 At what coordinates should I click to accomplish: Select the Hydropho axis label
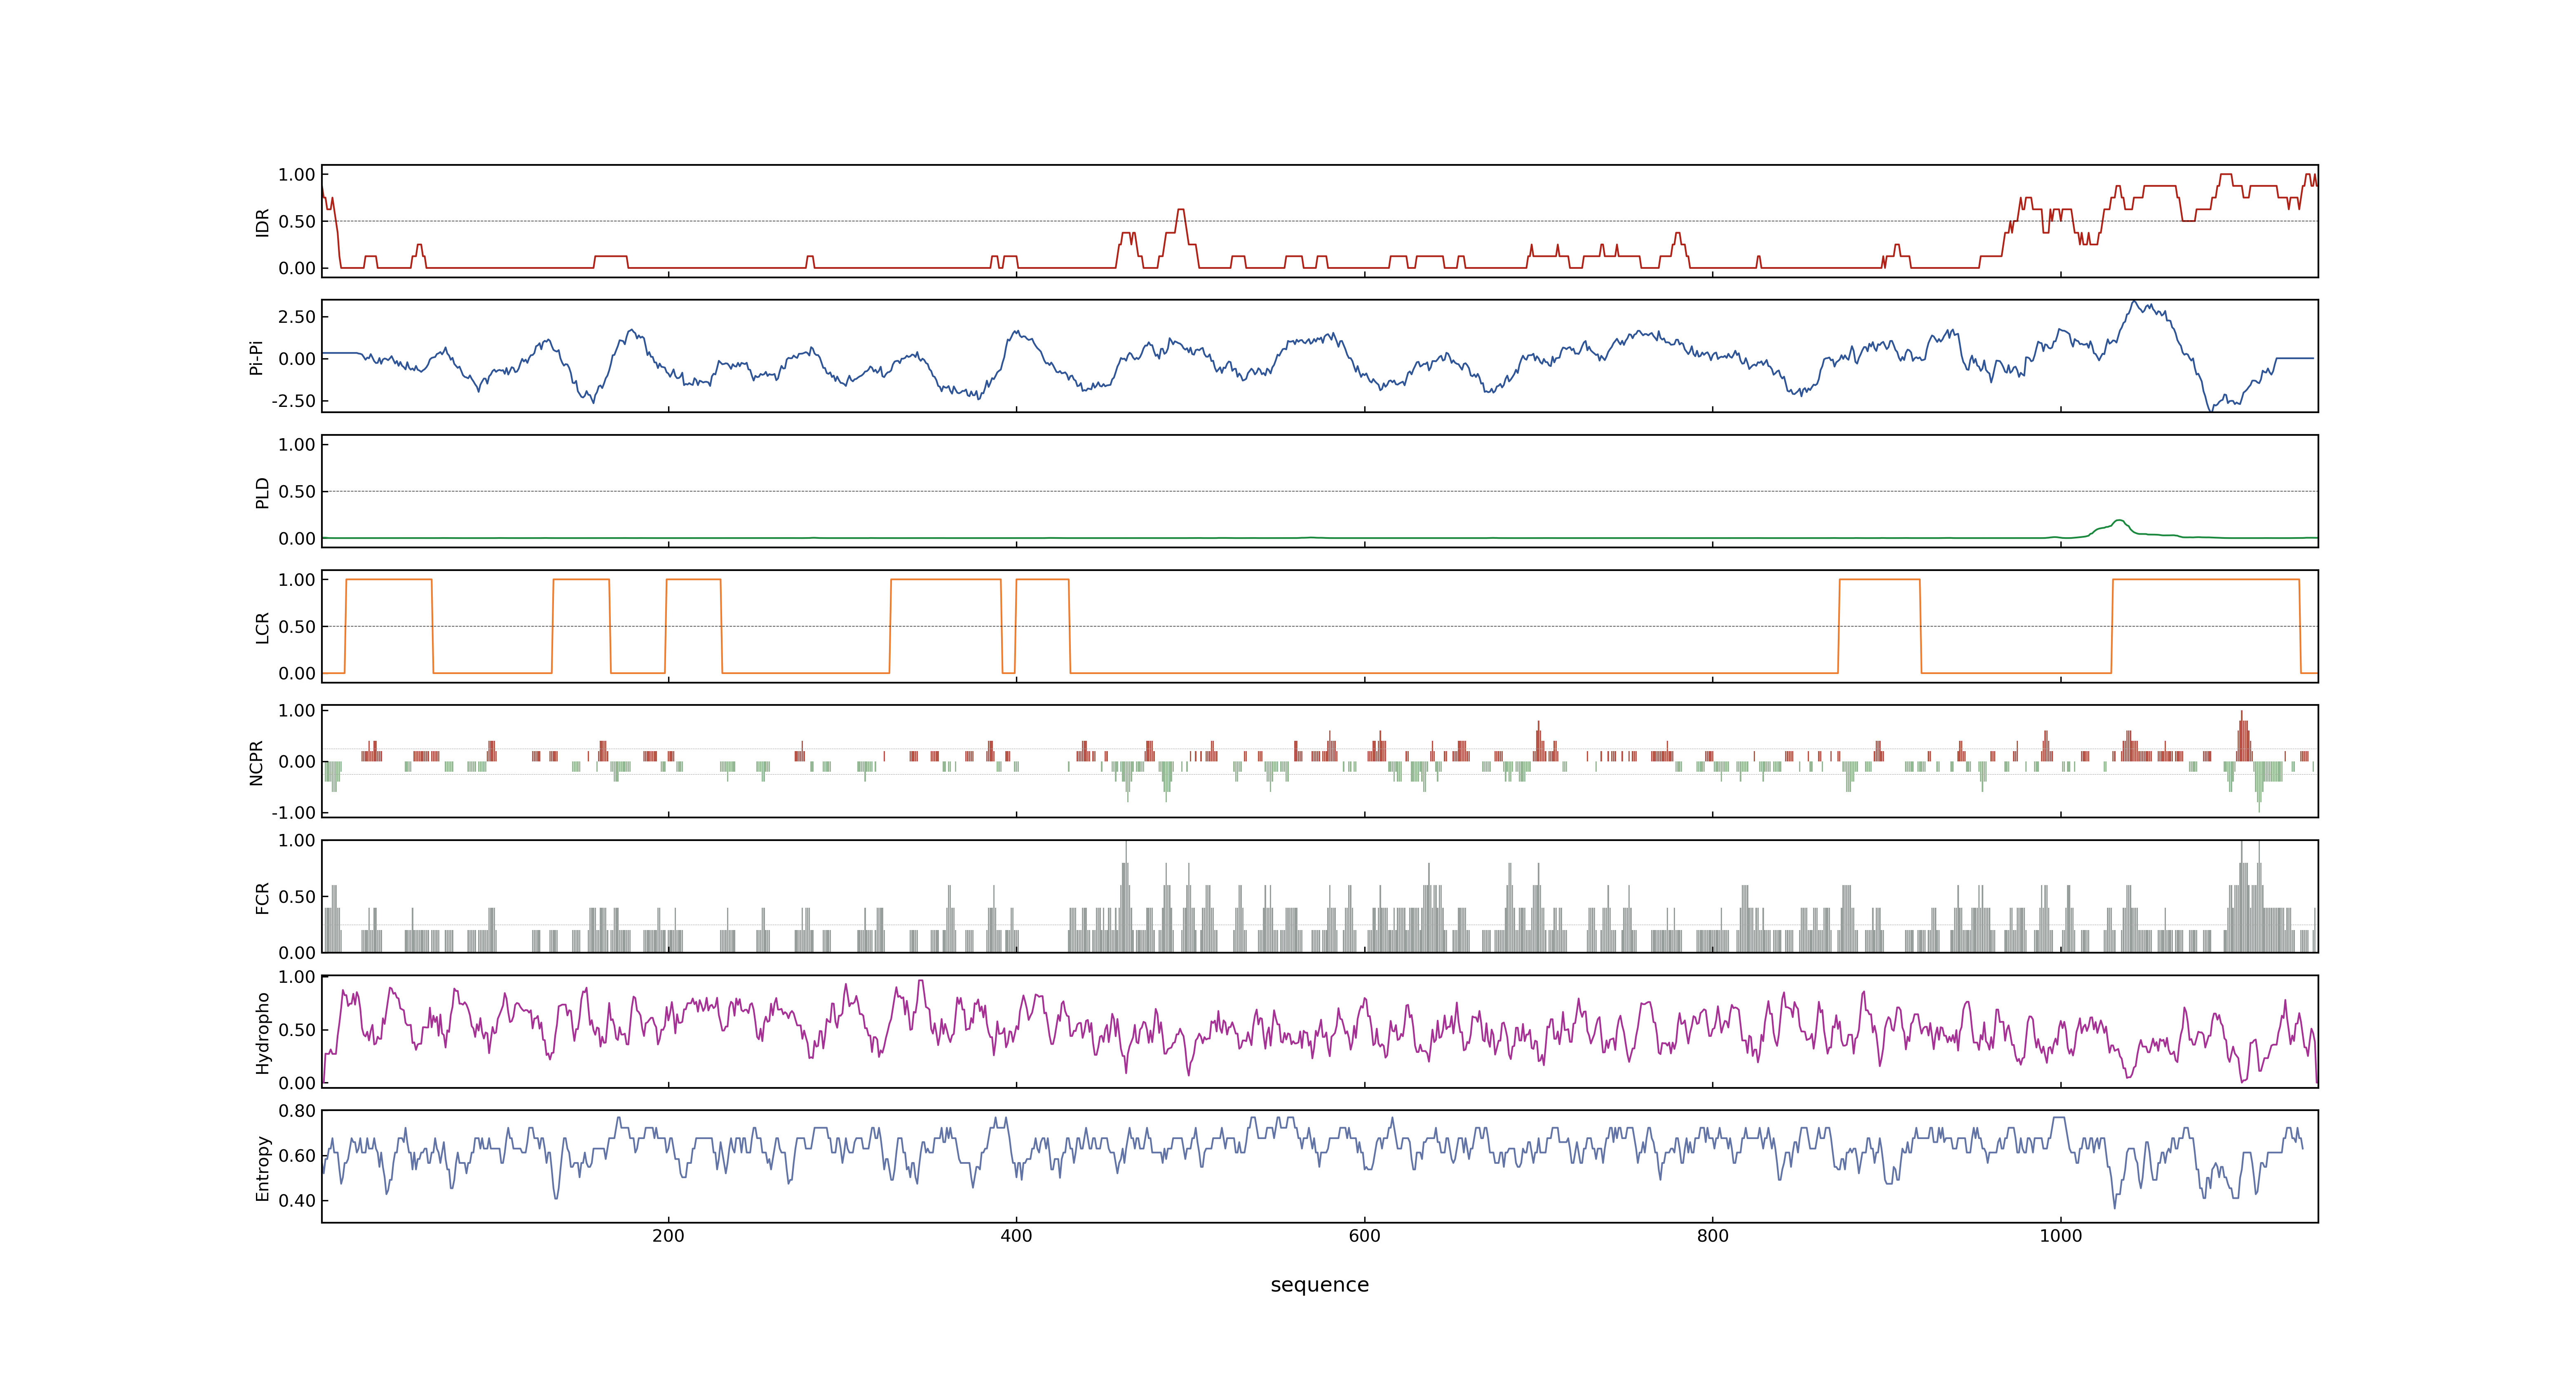(262, 1033)
